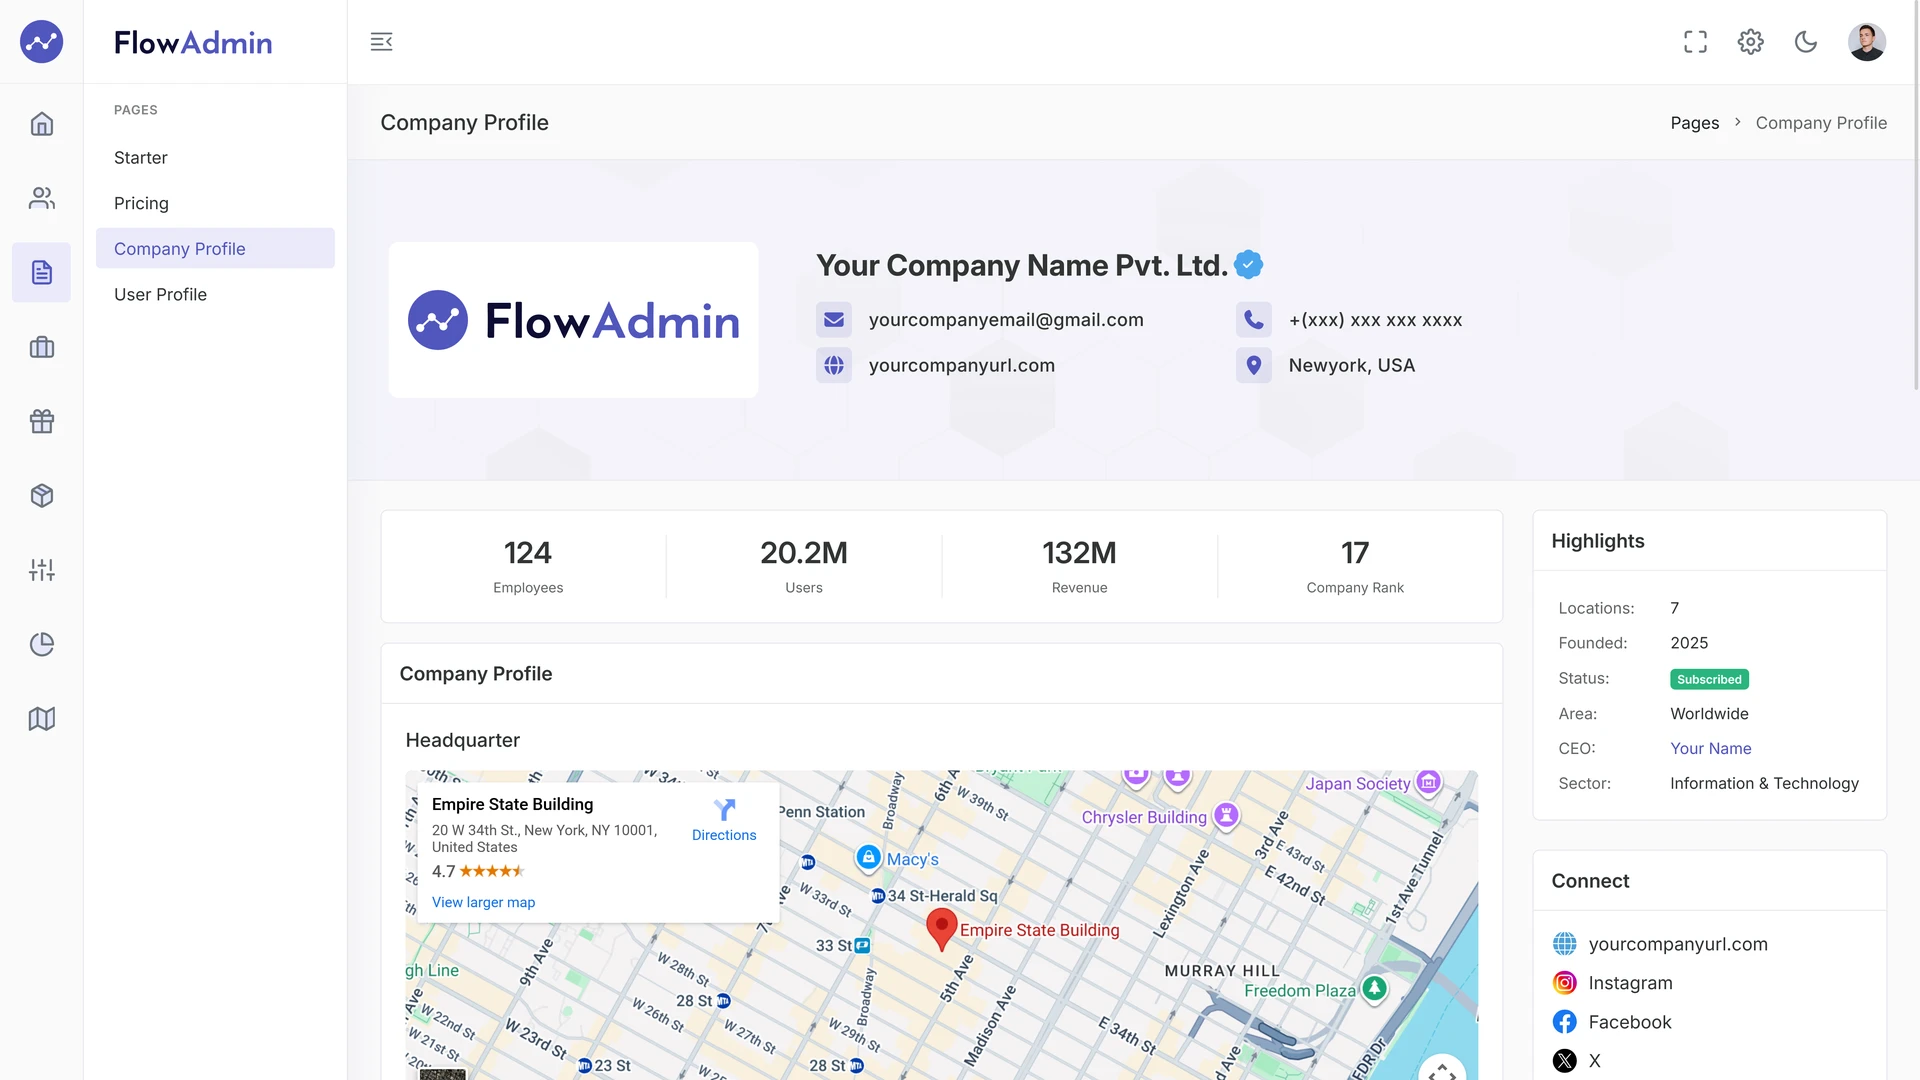
Task: Click the 132M Revenue stat
Action: [1079, 567]
